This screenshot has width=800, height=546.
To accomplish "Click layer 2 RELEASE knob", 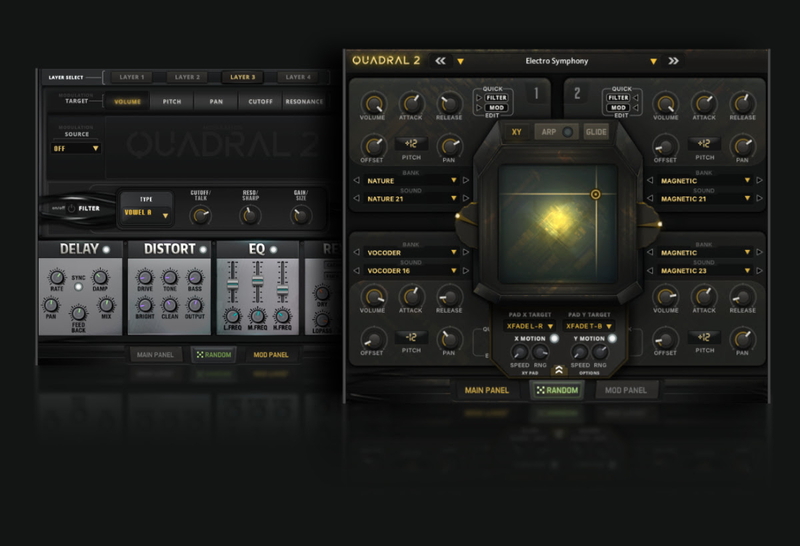I will coord(742,103).
